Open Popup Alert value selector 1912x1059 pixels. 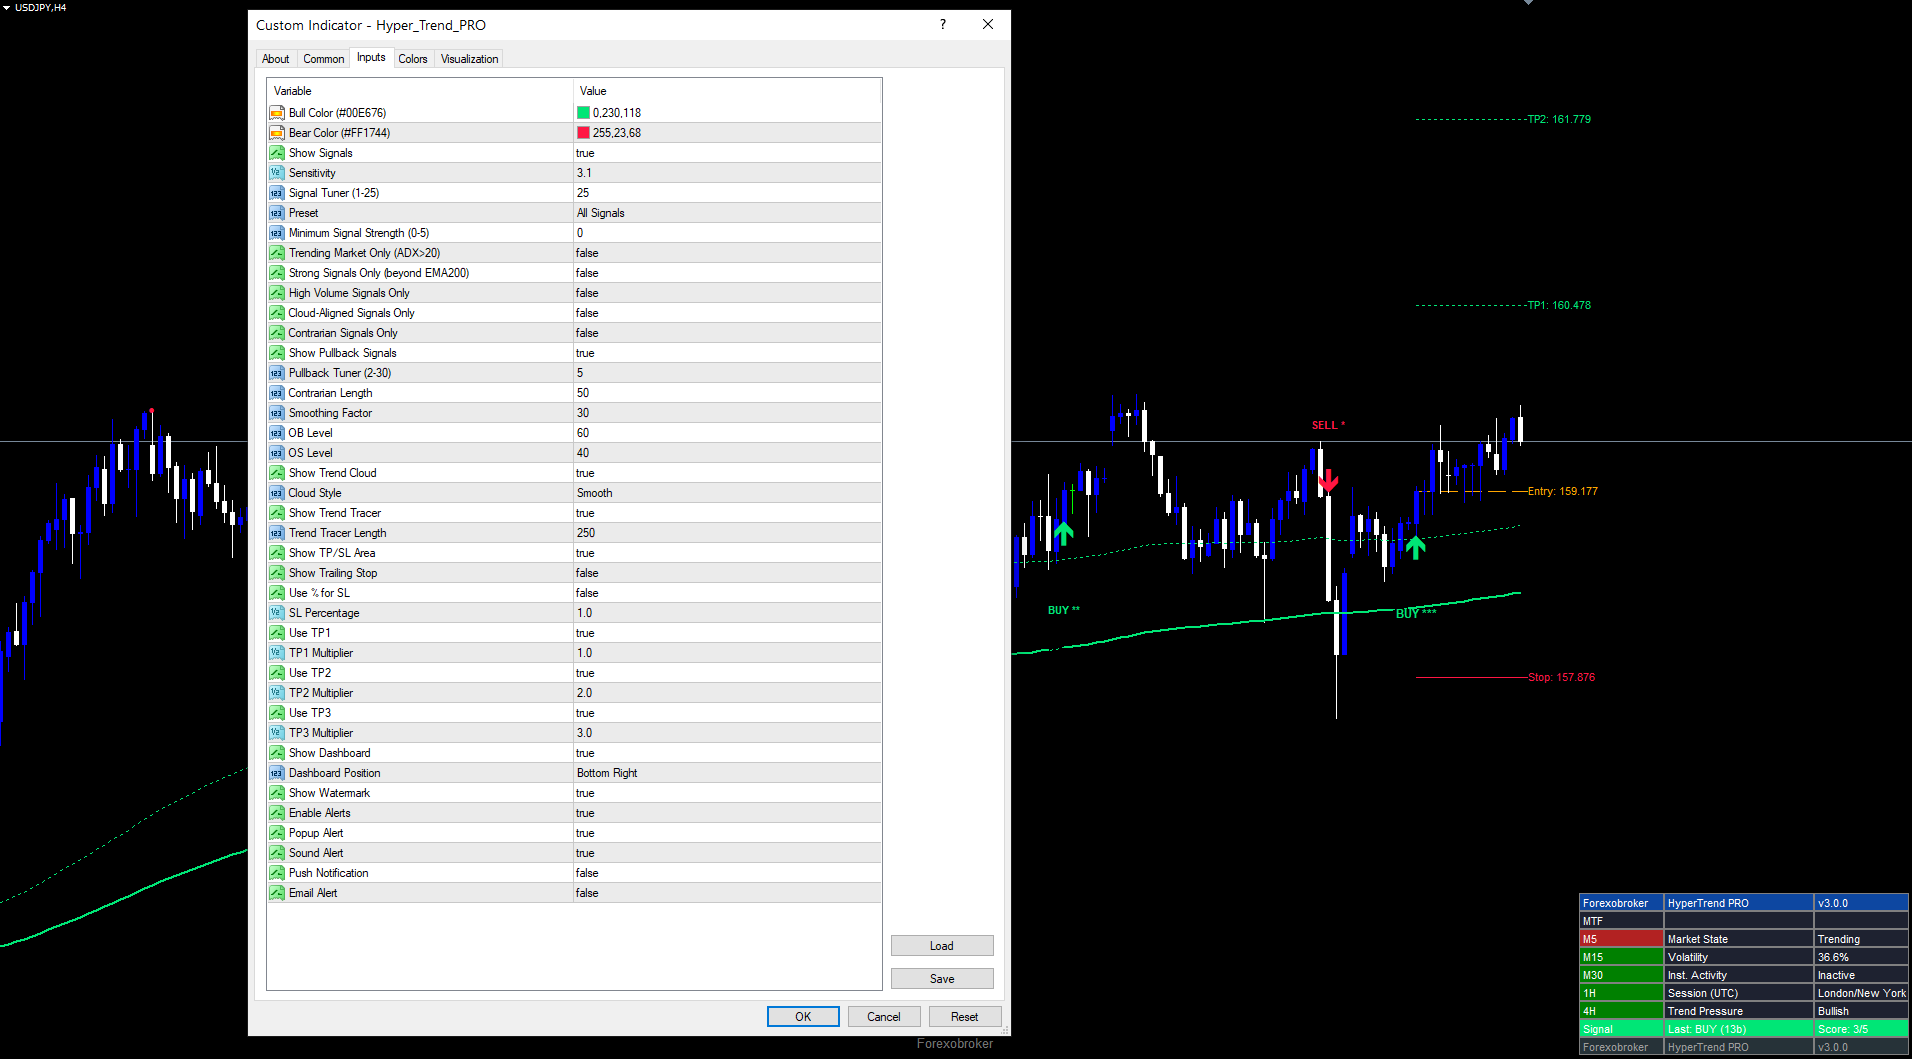(x=727, y=833)
